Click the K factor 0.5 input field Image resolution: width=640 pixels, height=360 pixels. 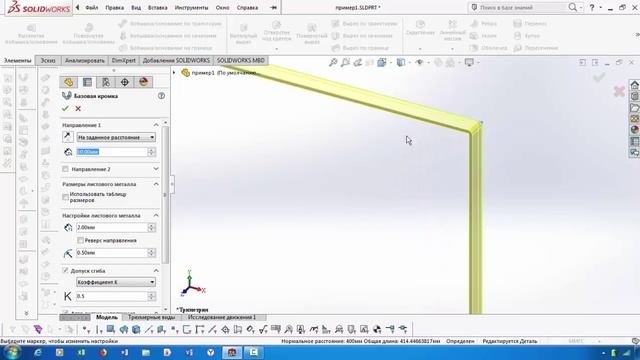pyautogui.click(x=112, y=296)
